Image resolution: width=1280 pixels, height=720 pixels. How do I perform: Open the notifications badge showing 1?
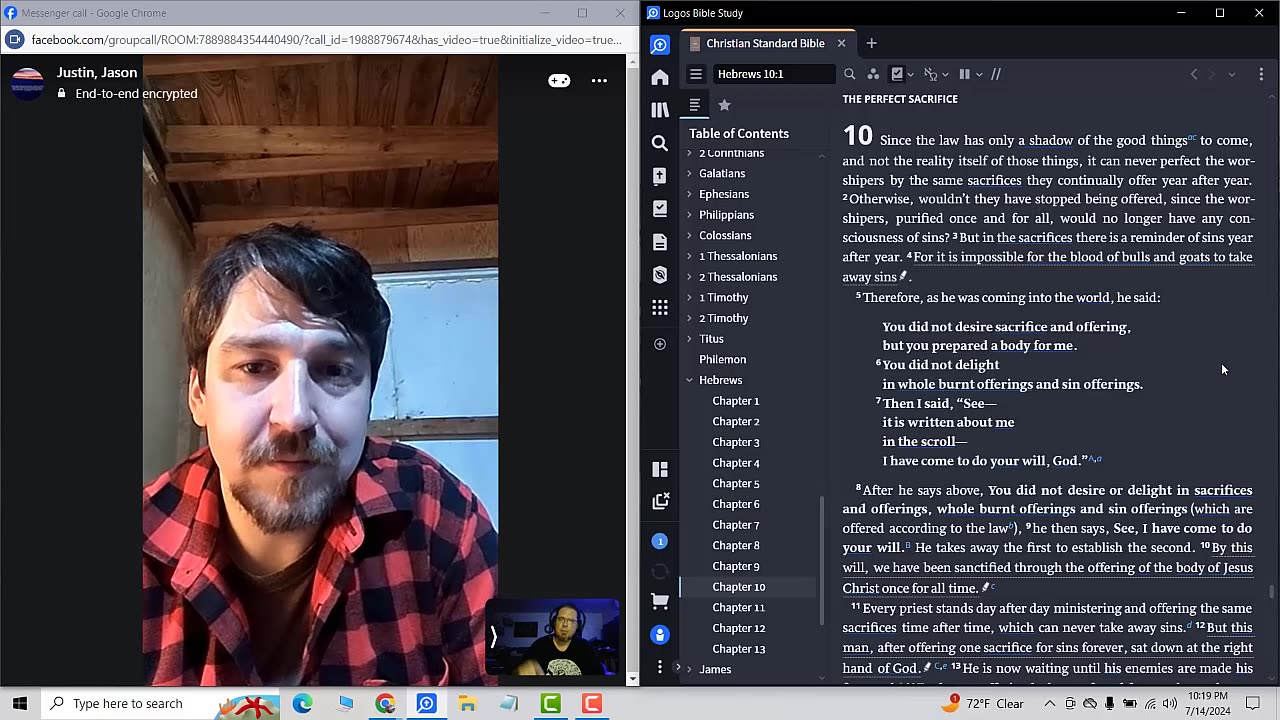click(660, 541)
